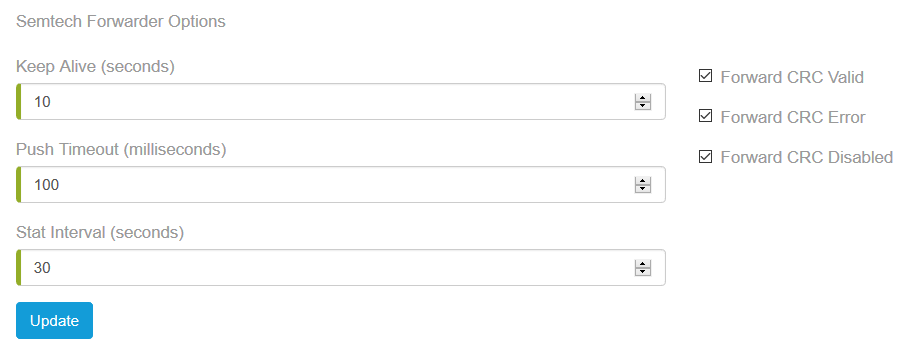Click the Keep Alive (seconds) label
Image resolution: width=920 pixels, height=360 pixels.
[x=95, y=67]
